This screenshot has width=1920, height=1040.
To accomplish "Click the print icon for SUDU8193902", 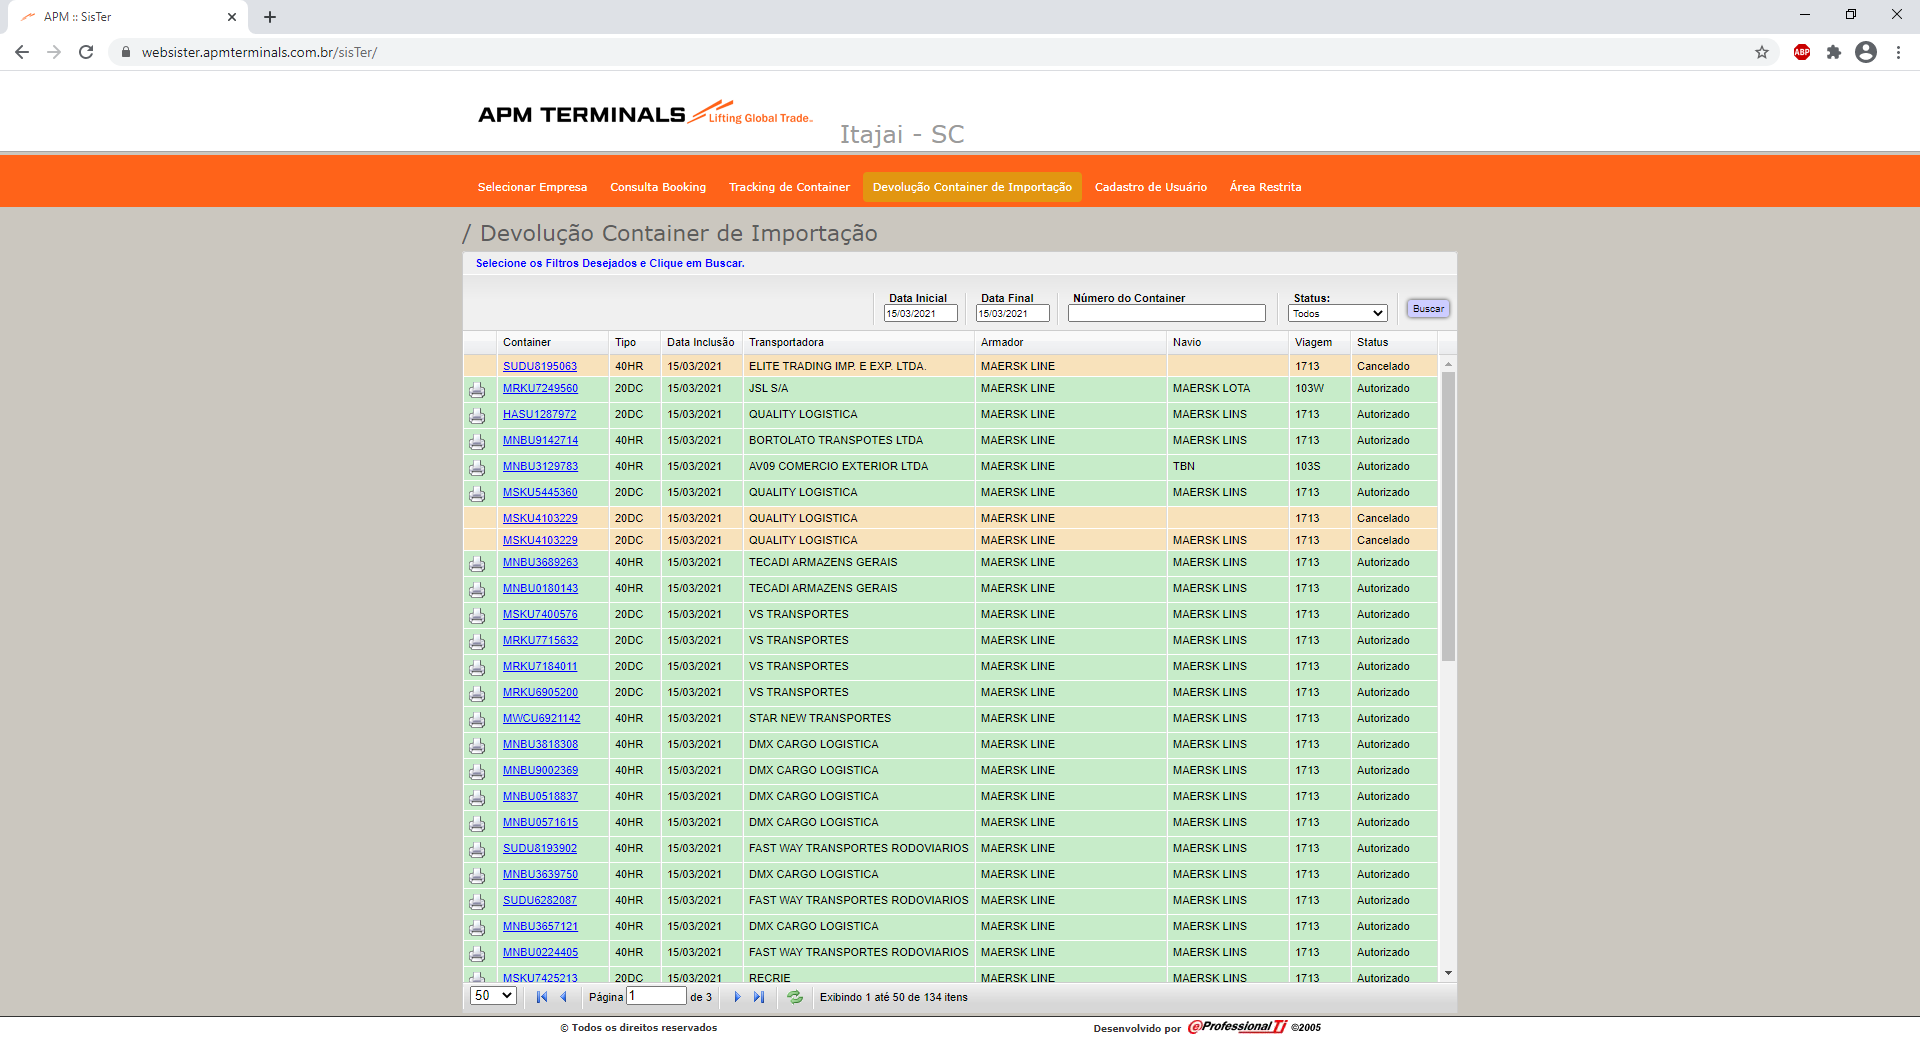I will [477, 850].
